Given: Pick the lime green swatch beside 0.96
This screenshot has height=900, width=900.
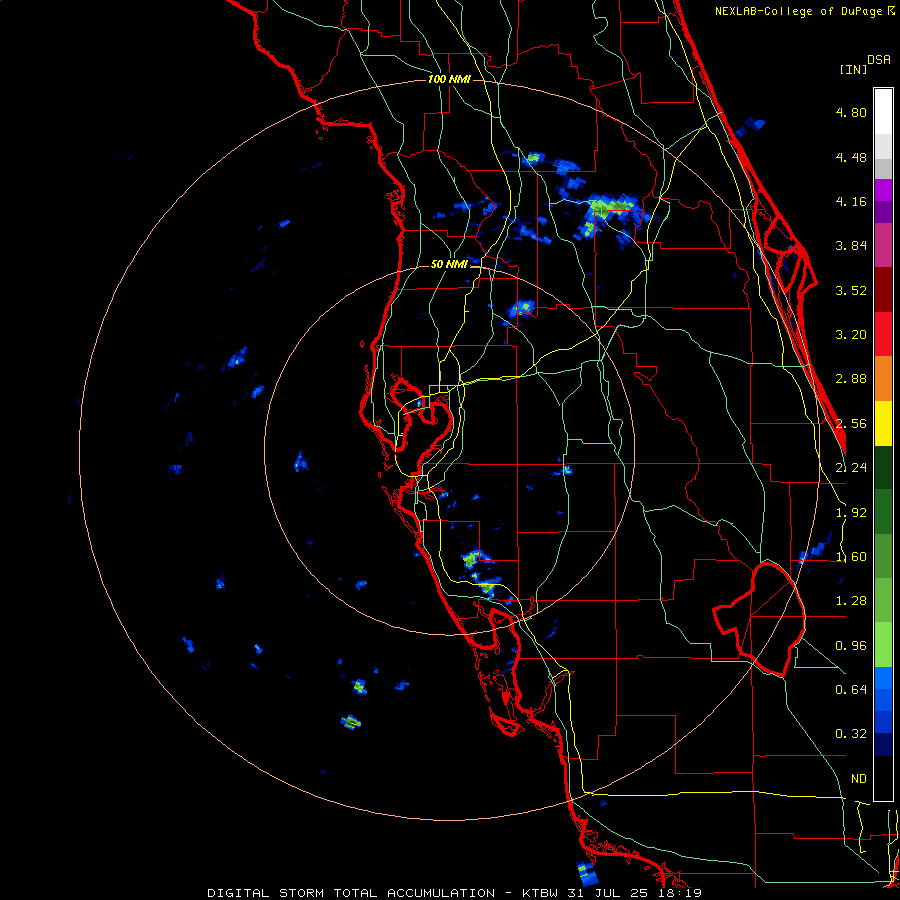Looking at the screenshot, I should (x=883, y=645).
